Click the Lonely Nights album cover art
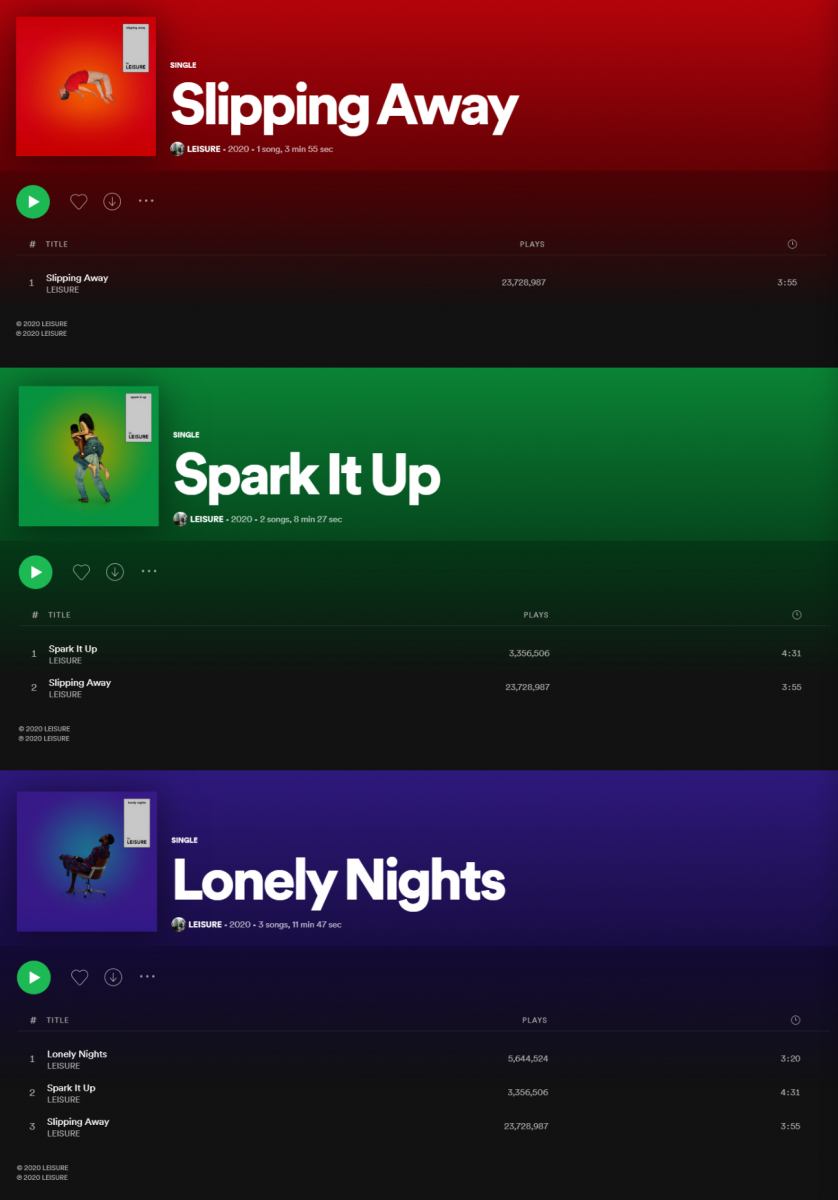838x1200 pixels. pos(87,861)
